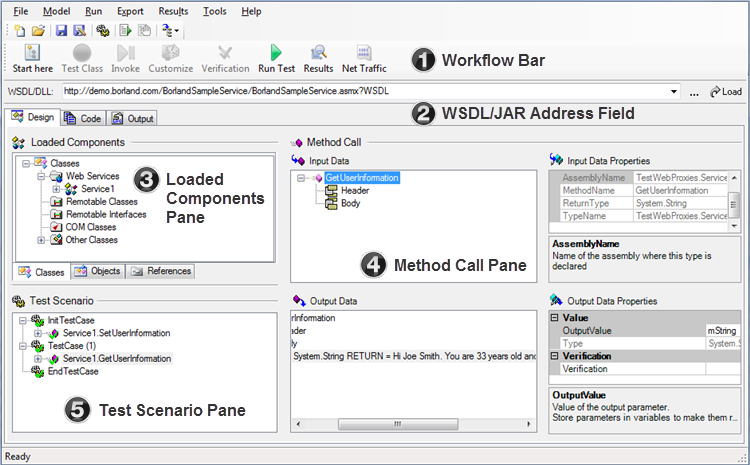The image size is (750, 465).
Task: Click the Run Test green arrow
Action: point(276,59)
